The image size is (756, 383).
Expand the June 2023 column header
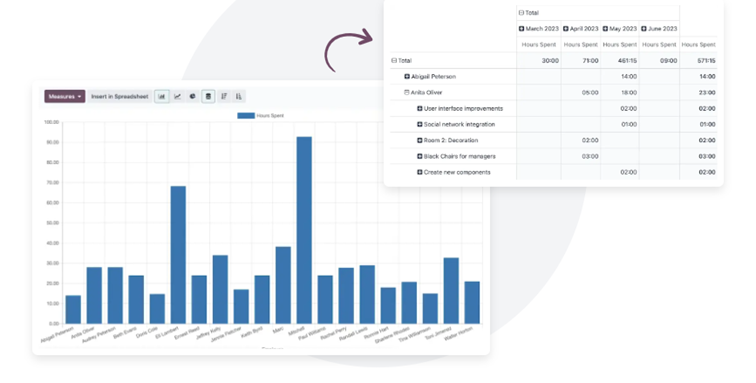click(x=659, y=29)
